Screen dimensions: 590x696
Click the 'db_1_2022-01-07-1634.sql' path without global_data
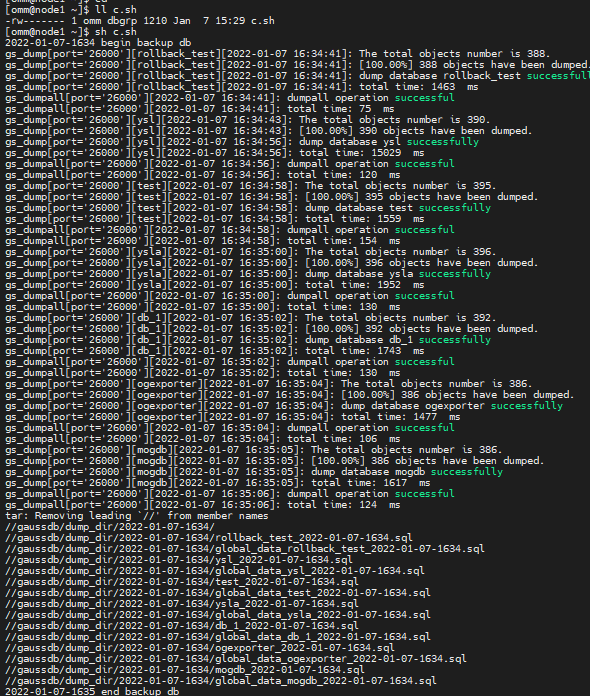[x=182, y=626]
